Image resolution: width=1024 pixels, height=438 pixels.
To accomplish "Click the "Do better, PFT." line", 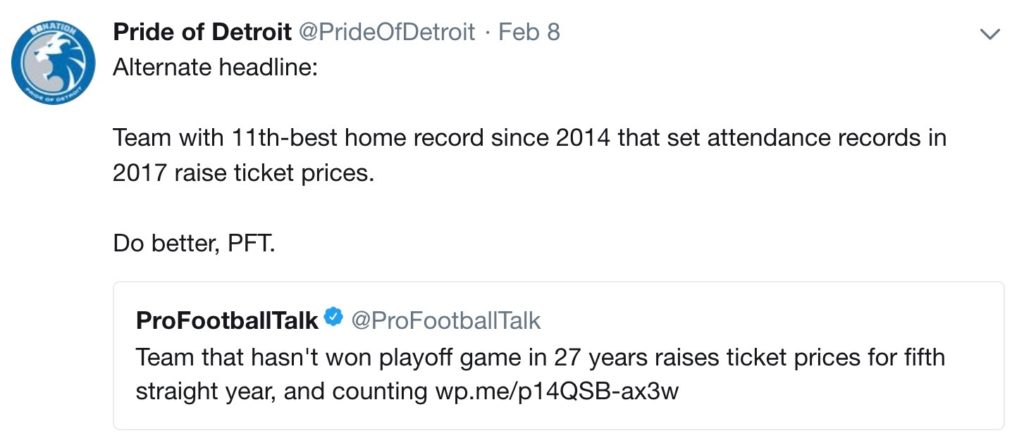I will 195,243.
